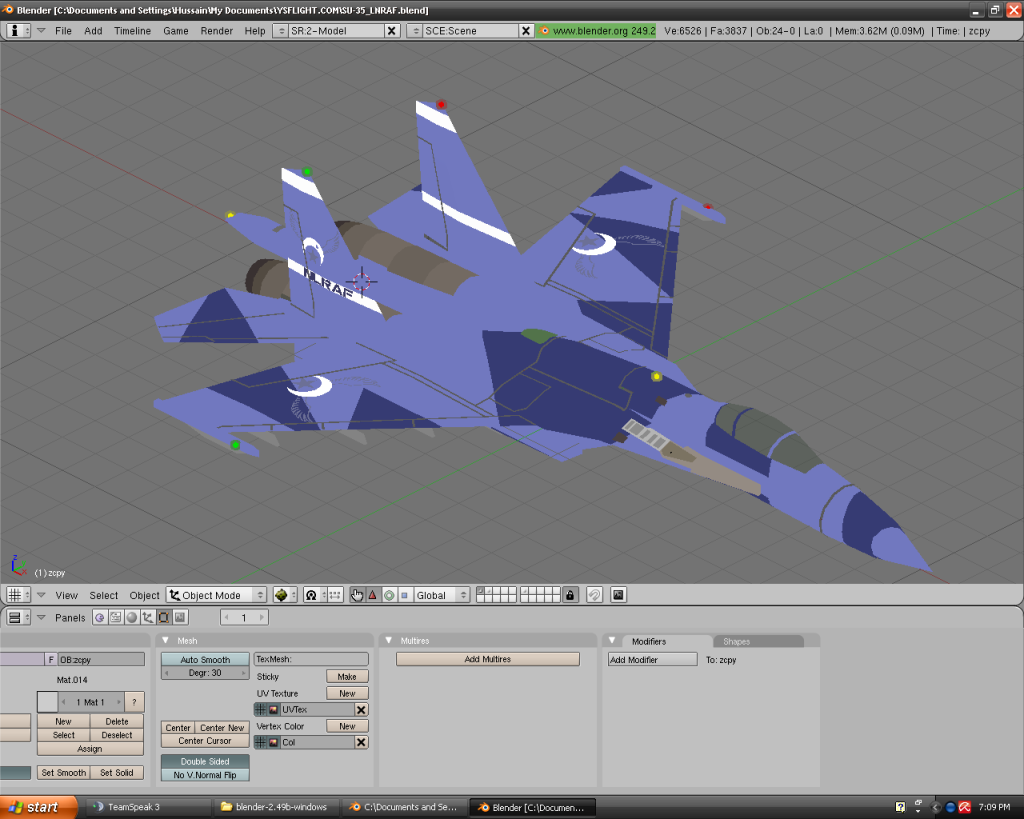
Task: Click New next to Vertex Color
Action: pyautogui.click(x=347, y=726)
